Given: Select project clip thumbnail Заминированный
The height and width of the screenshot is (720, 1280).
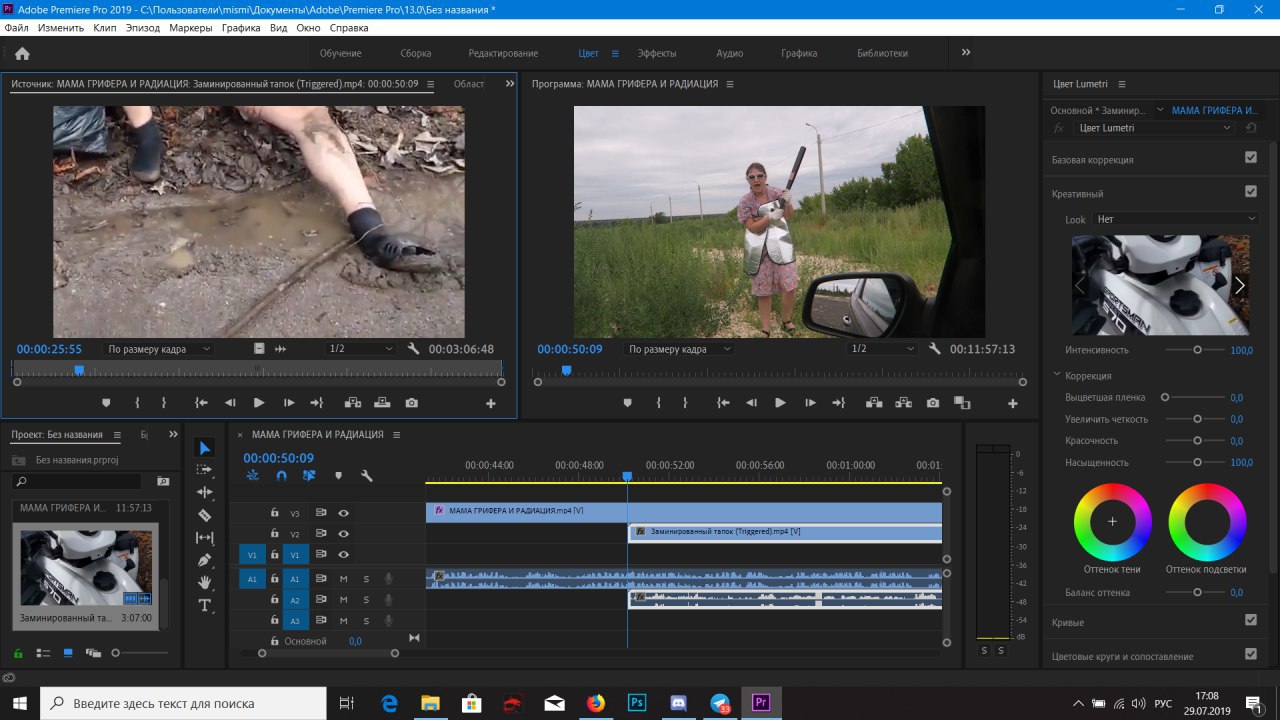Looking at the screenshot, I should point(87,567).
